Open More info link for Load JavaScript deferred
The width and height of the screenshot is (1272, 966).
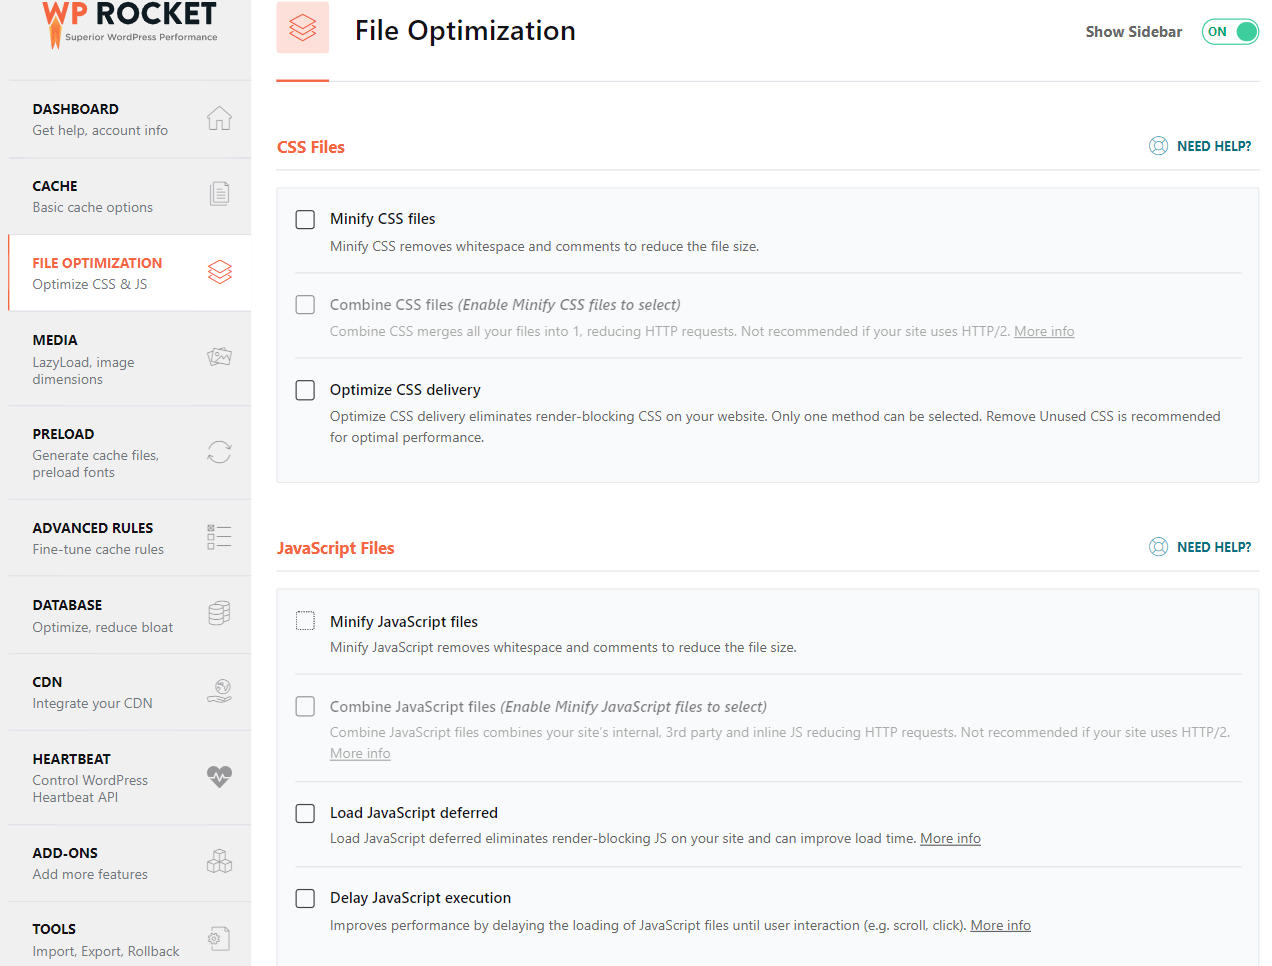pyautogui.click(x=950, y=838)
